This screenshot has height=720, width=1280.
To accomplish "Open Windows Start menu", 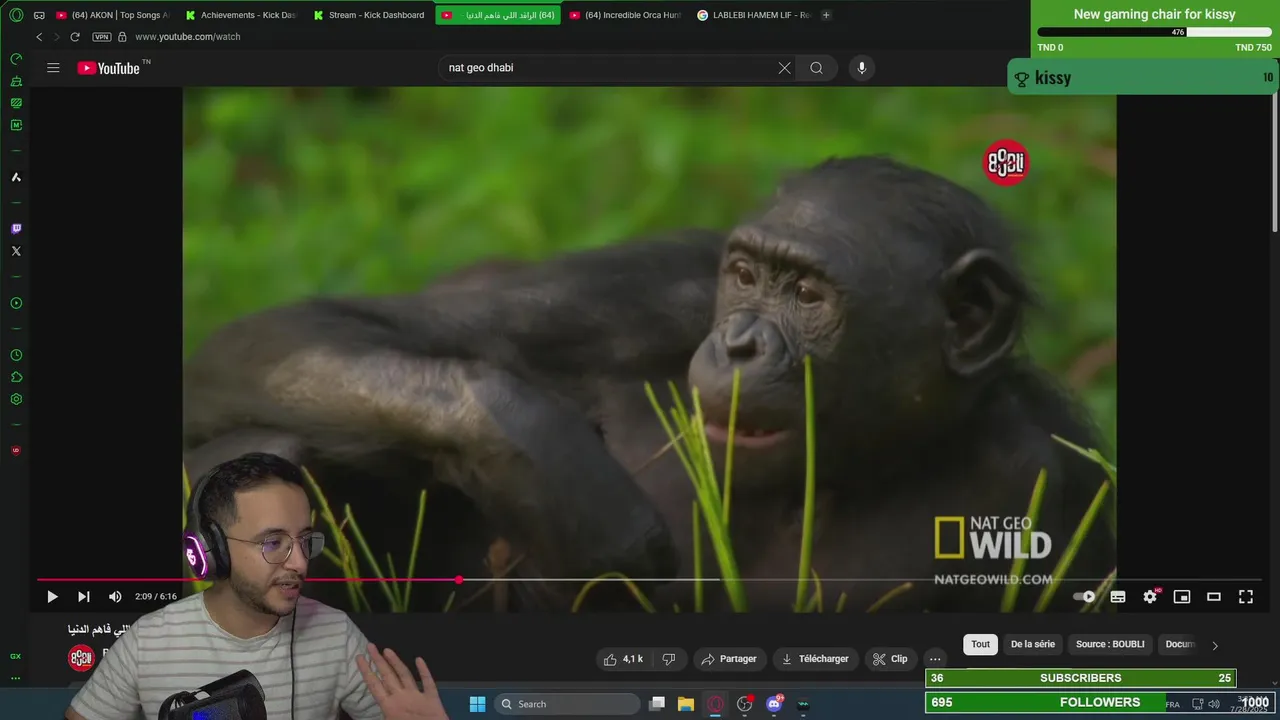I will [478, 704].
